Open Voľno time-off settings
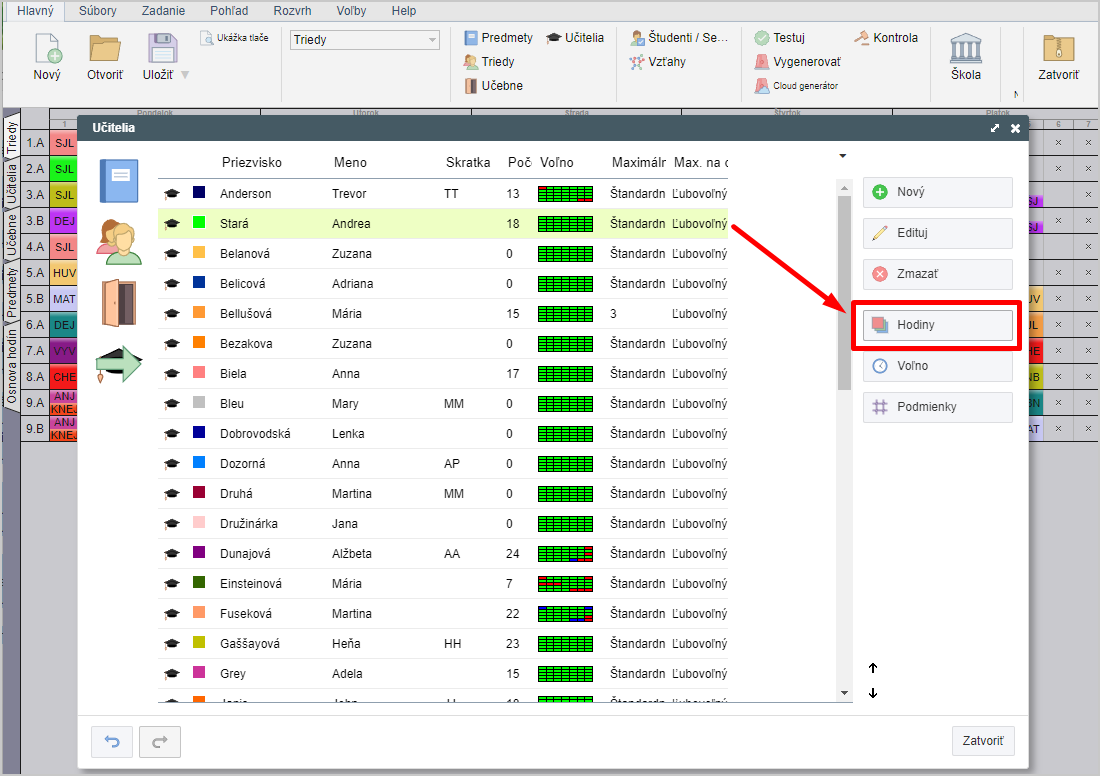This screenshot has width=1100, height=776. [937, 366]
